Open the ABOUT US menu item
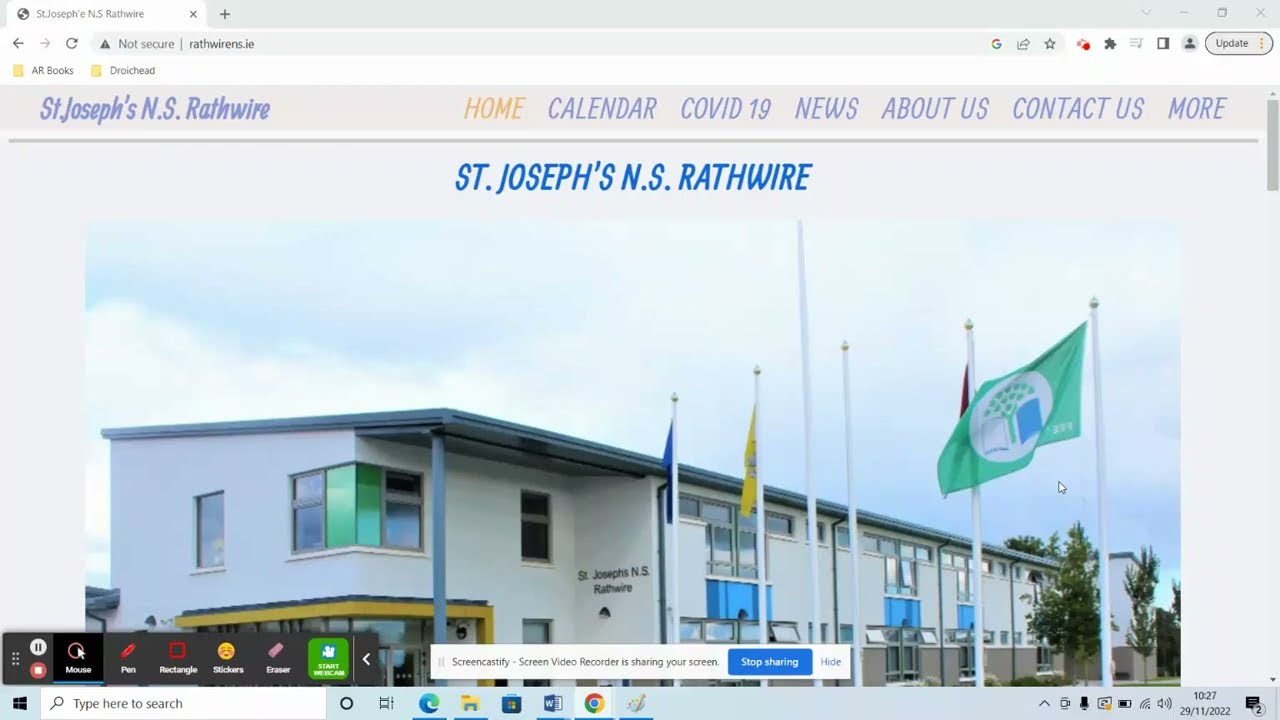This screenshot has height=720, width=1280. pos(935,109)
